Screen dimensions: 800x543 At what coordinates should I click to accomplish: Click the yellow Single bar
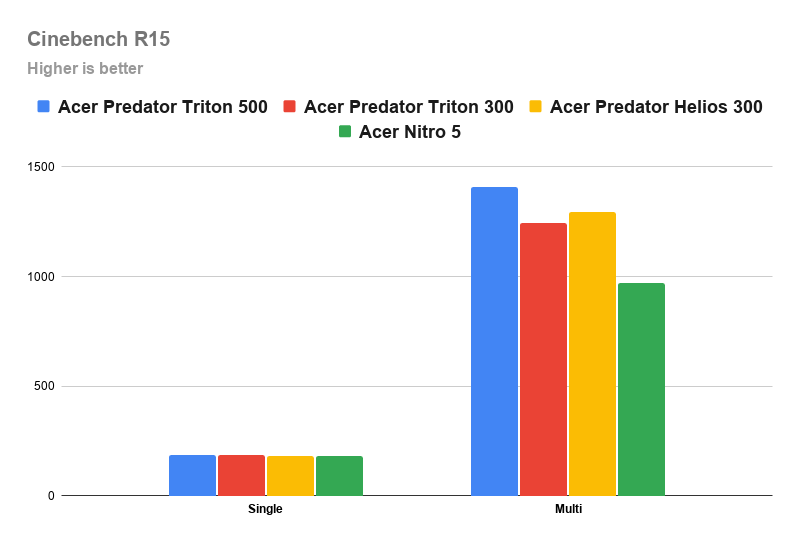(x=290, y=476)
